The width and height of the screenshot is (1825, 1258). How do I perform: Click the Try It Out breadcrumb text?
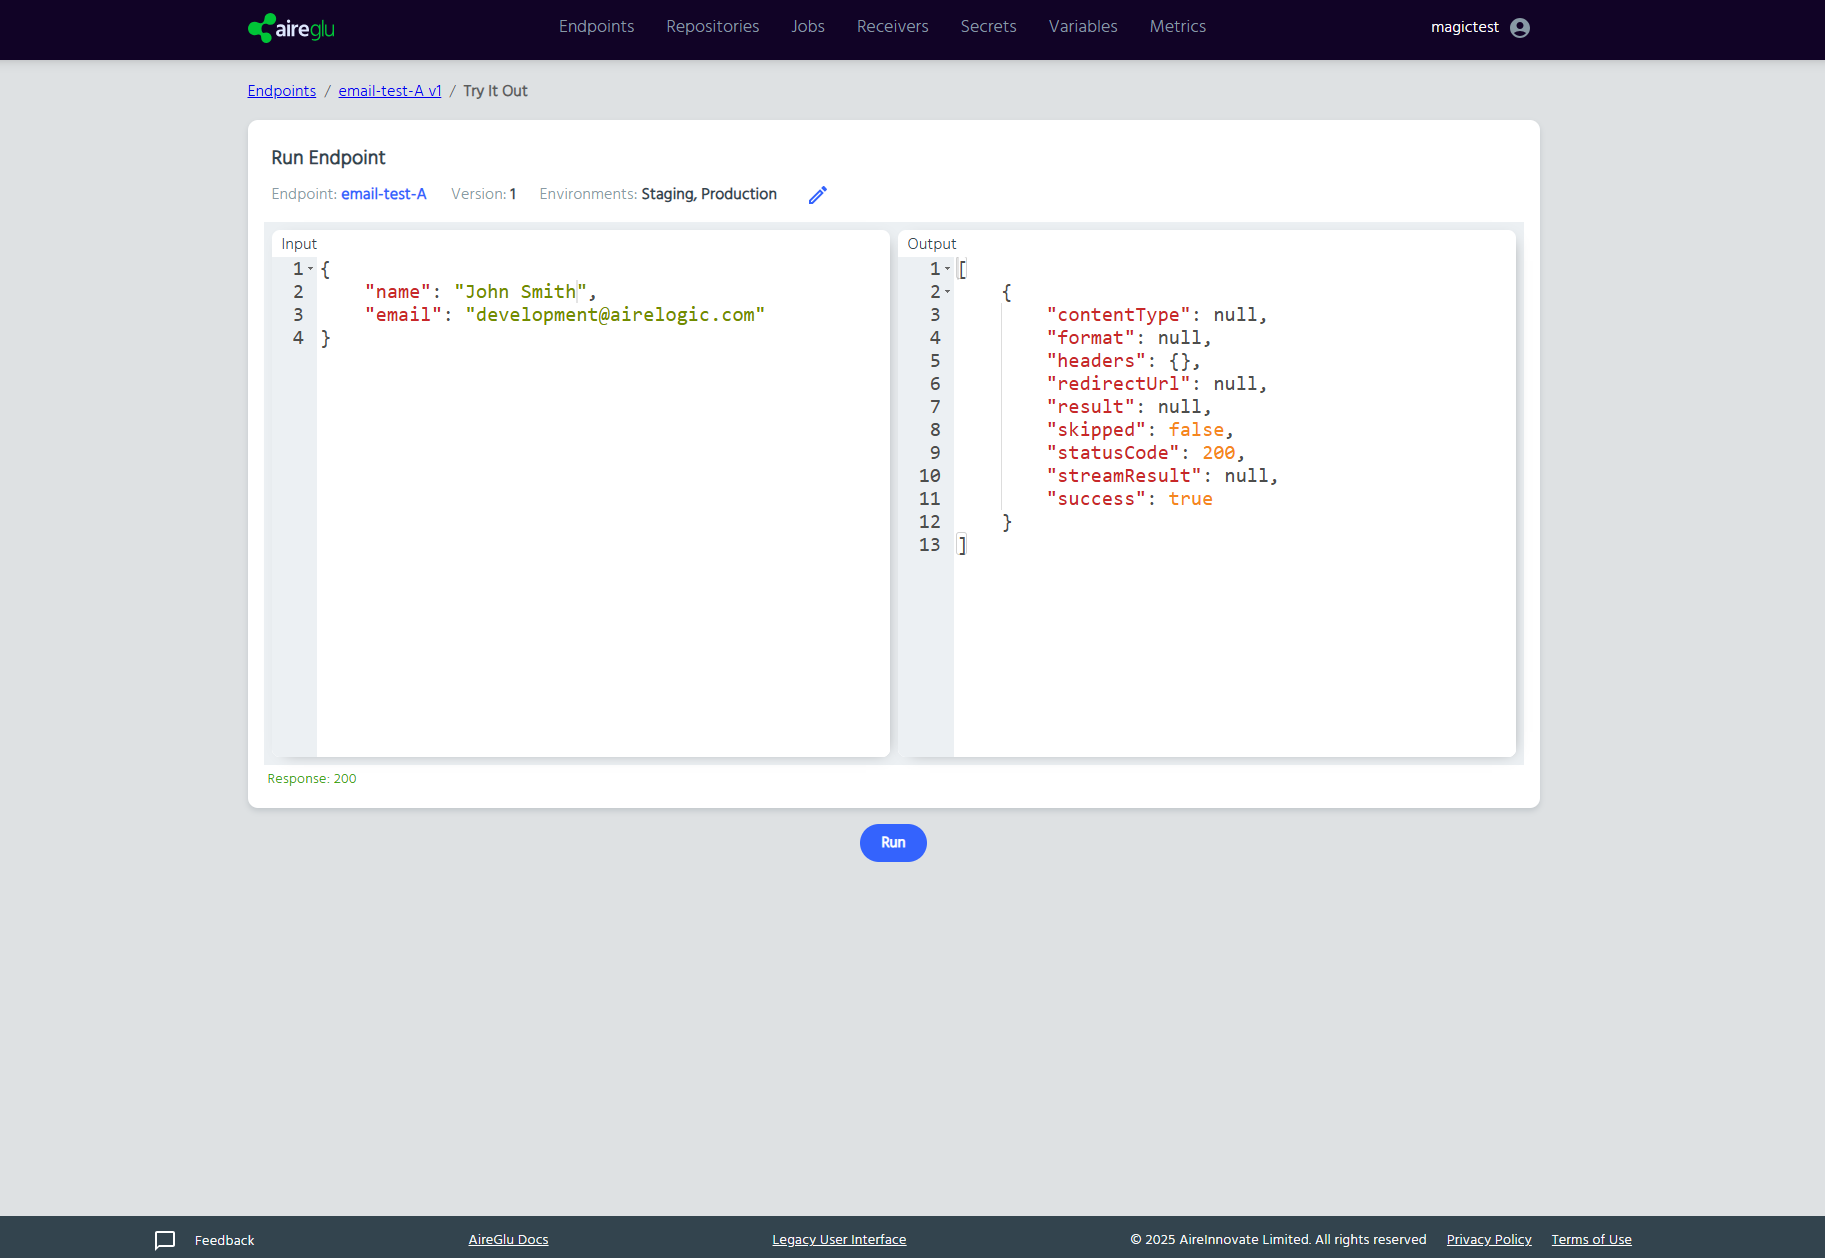coord(495,91)
